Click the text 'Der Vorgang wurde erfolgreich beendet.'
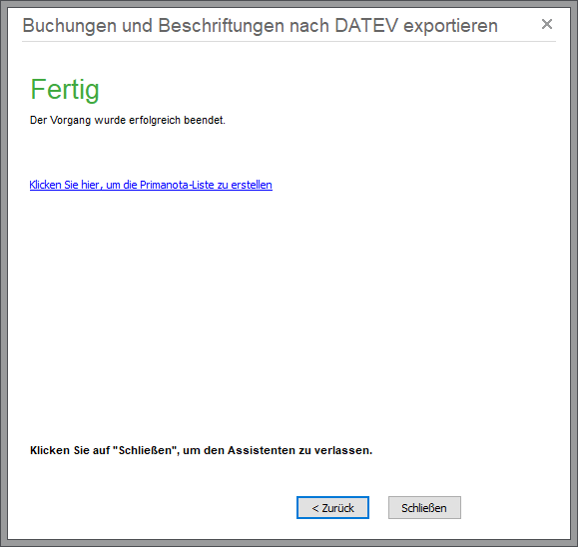 pyautogui.click(x=128, y=120)
